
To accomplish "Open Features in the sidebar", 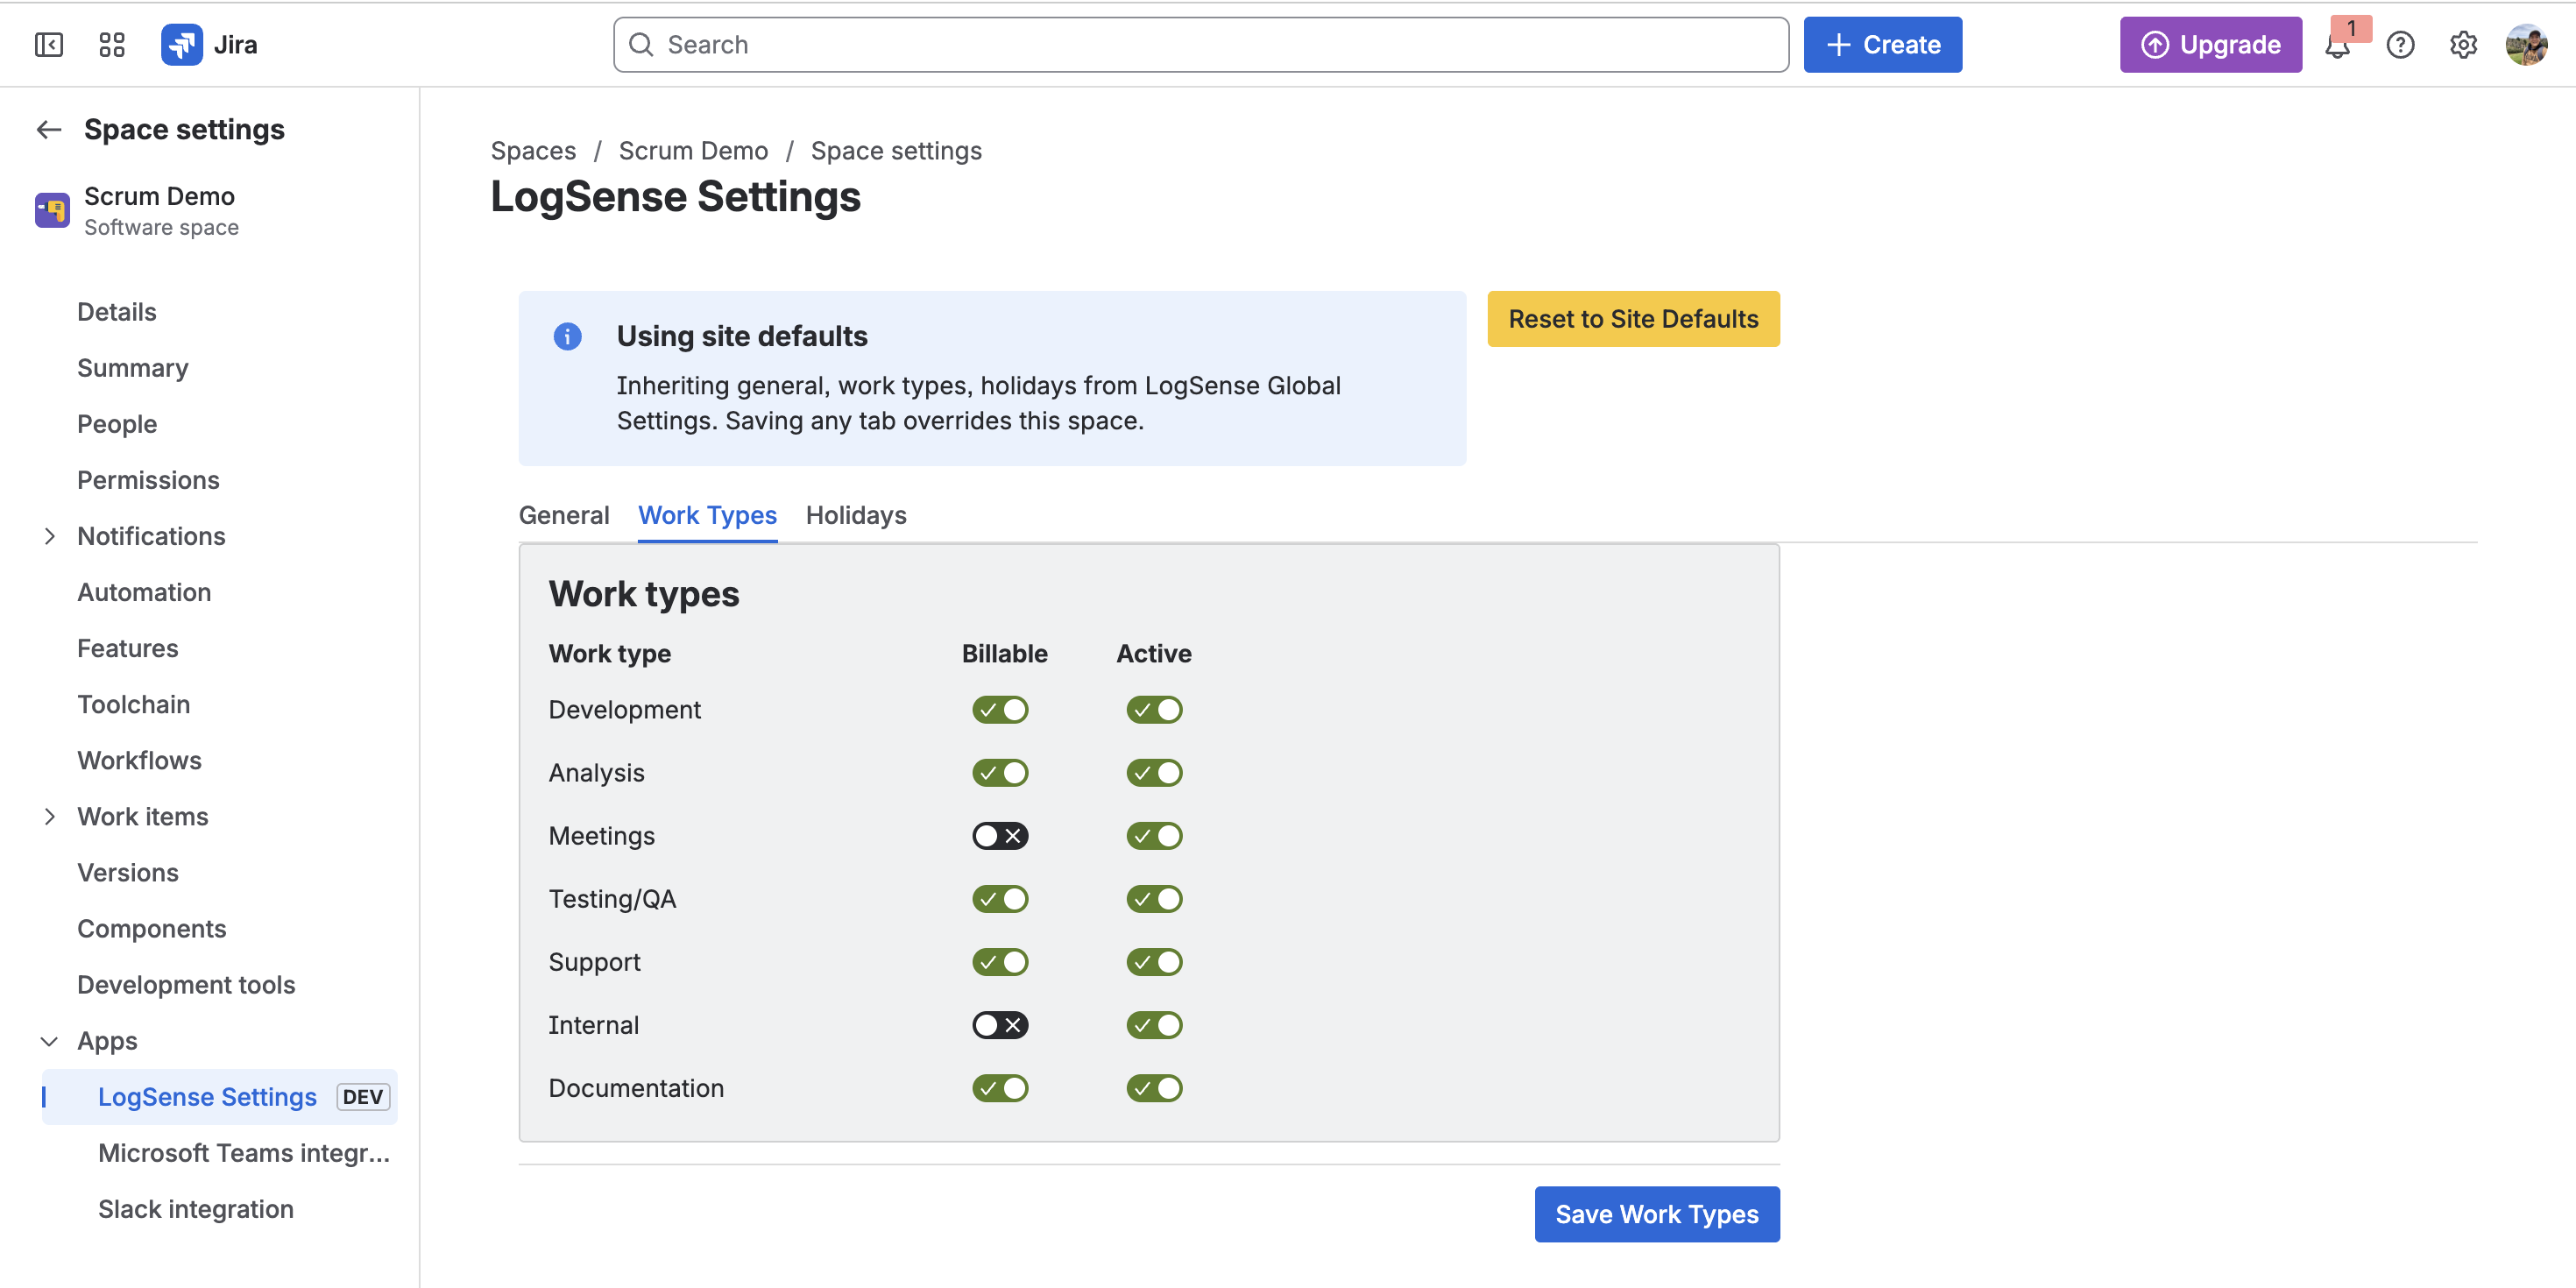I will coord(128,648).
